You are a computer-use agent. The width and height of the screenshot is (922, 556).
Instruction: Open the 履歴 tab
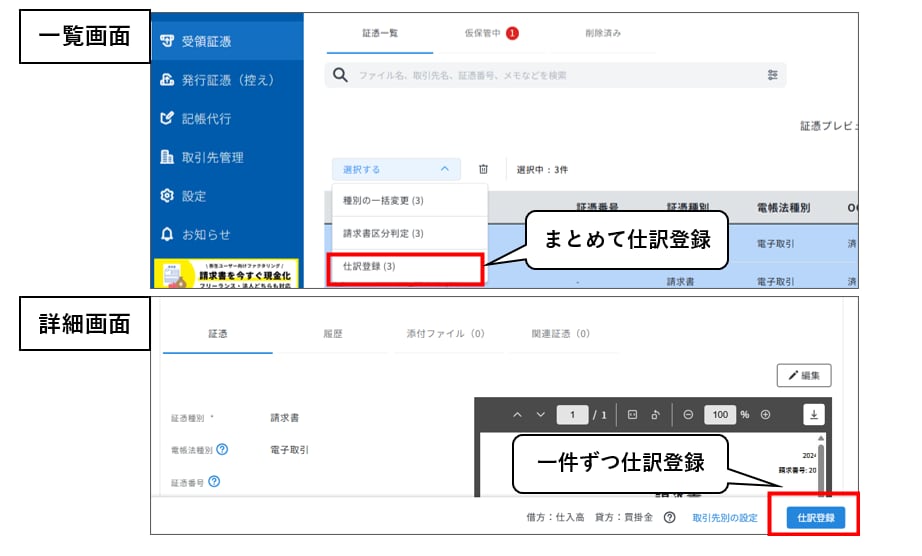tap(331, 334)
